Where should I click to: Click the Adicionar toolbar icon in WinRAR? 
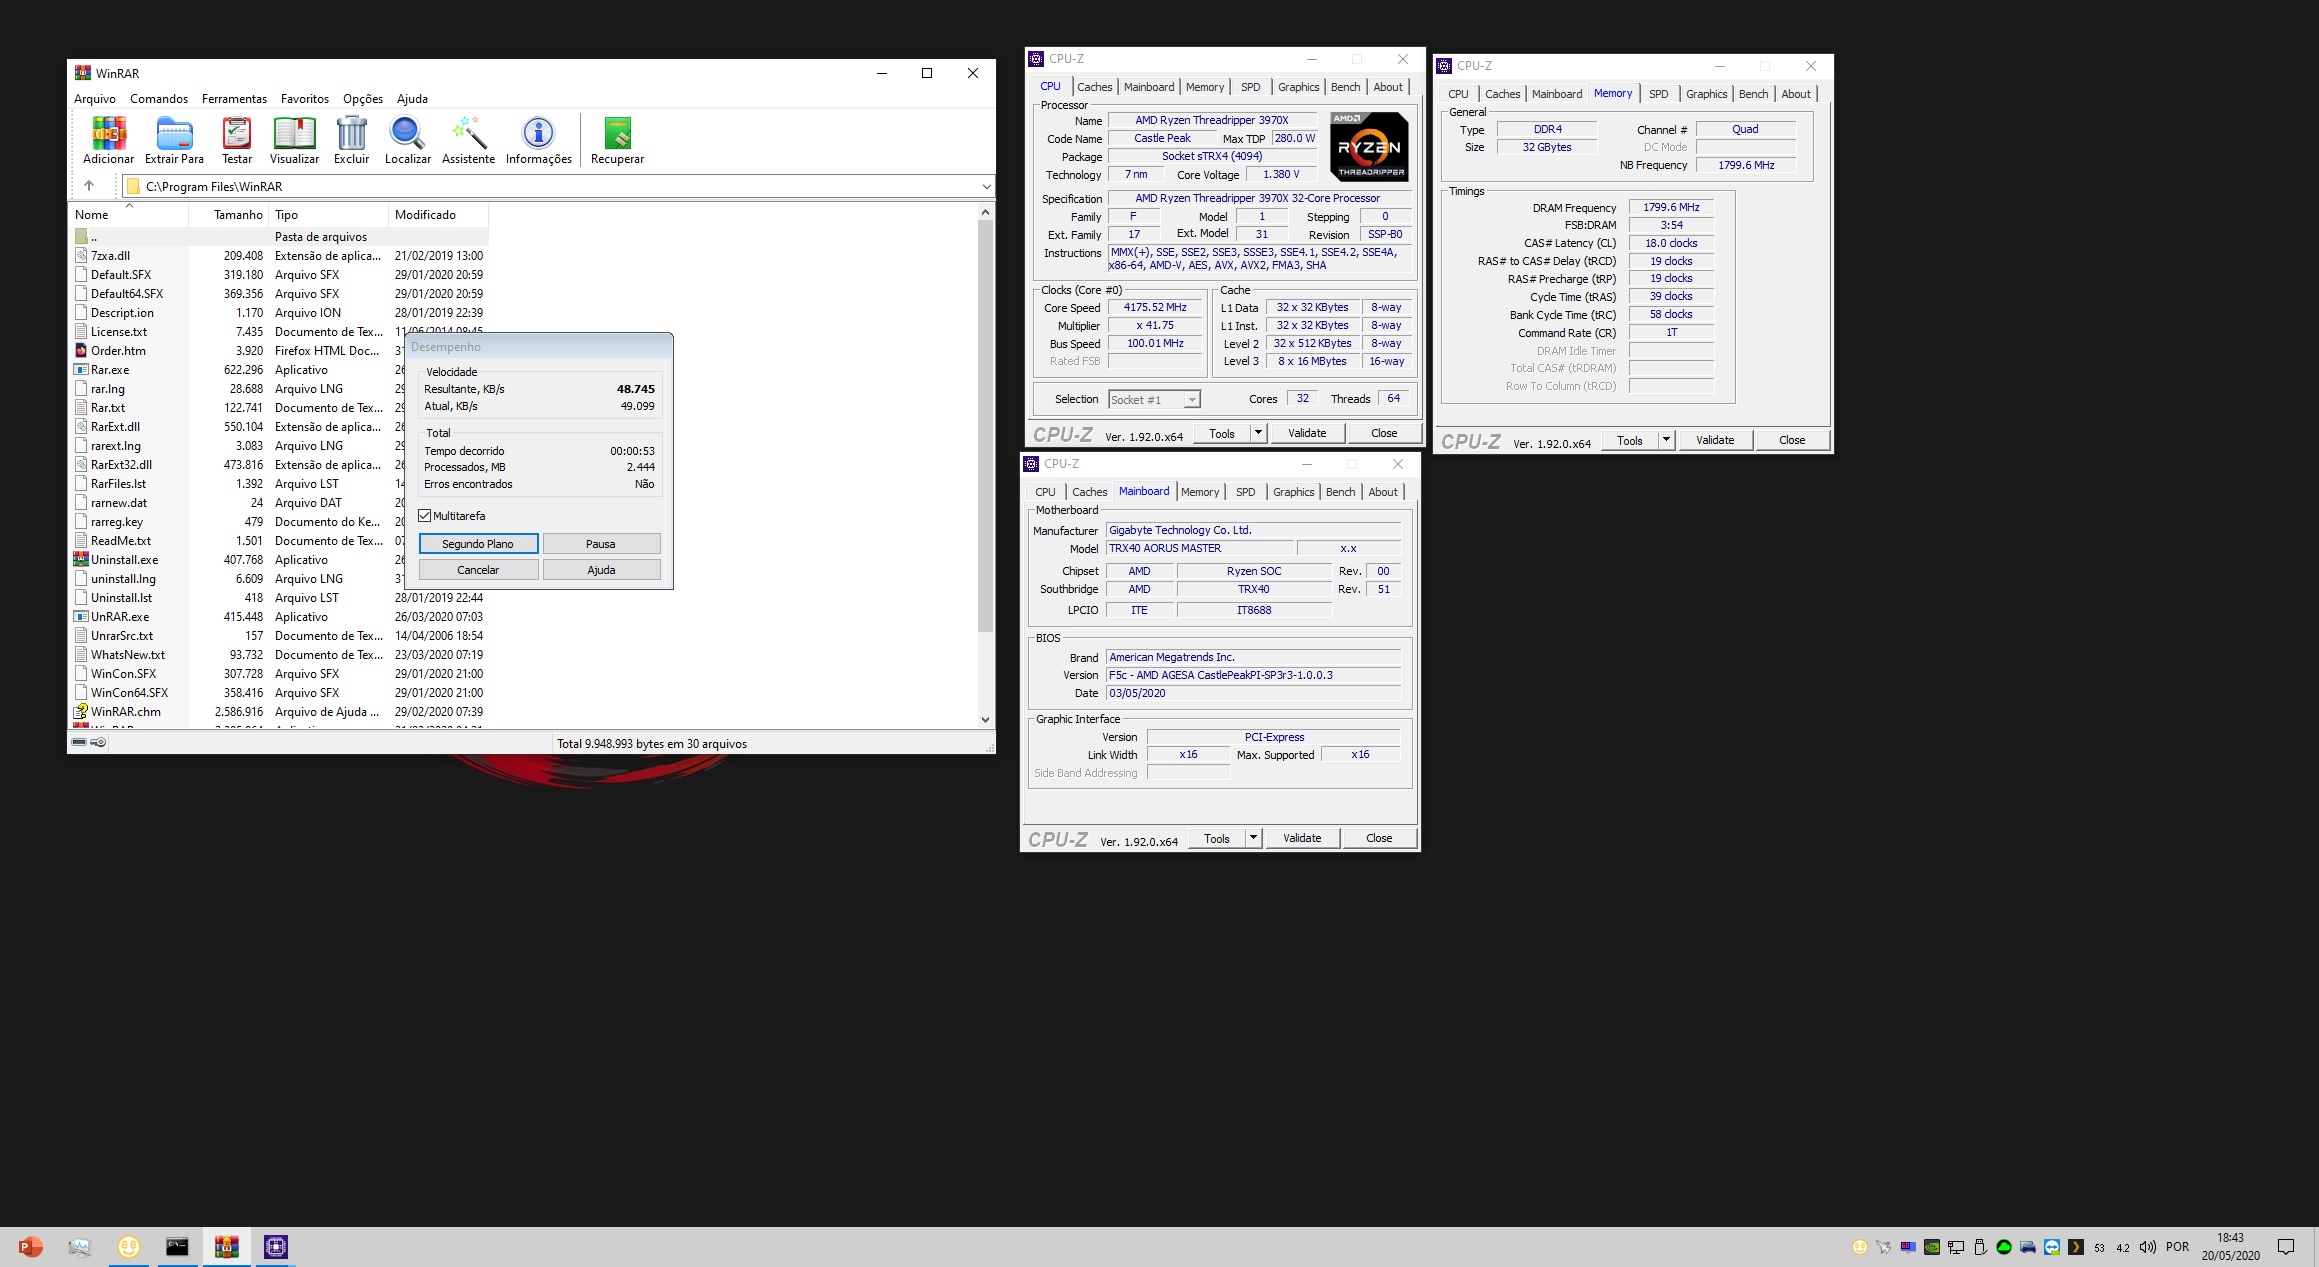coord(108,141)
